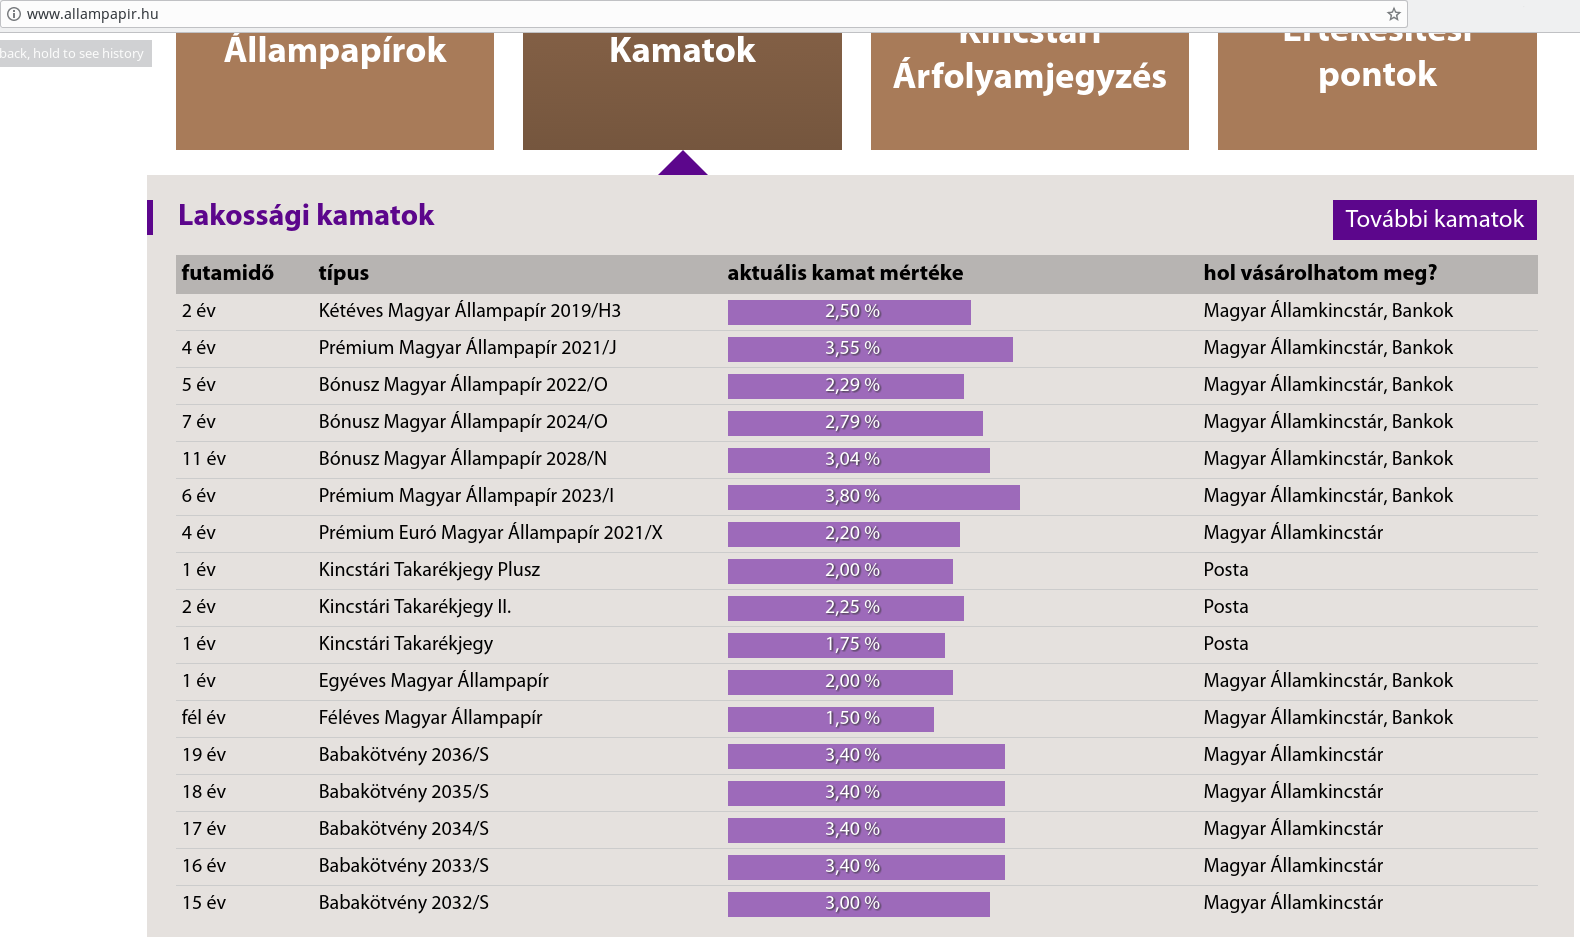Click the 1,75 % interest bar

coord(836,645)
